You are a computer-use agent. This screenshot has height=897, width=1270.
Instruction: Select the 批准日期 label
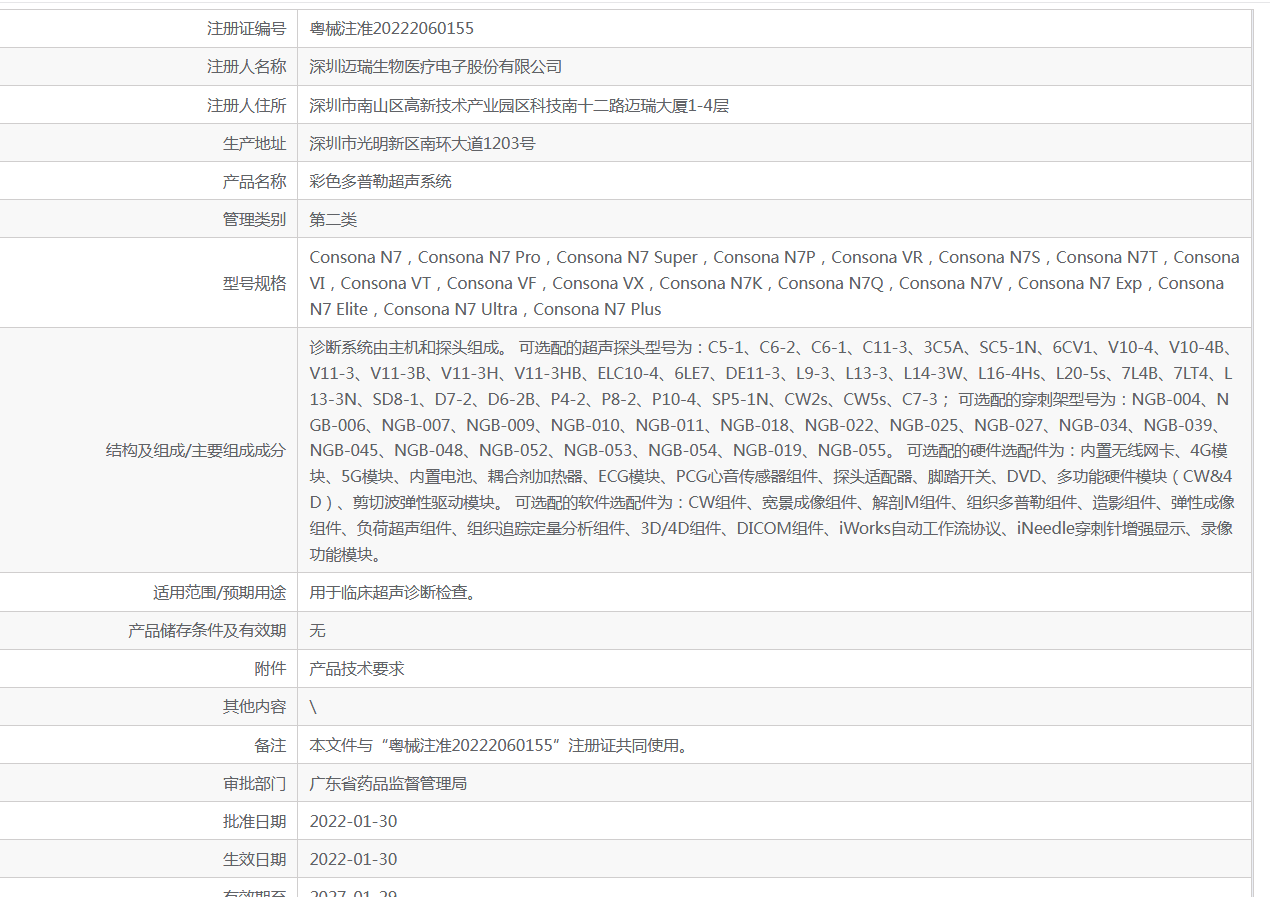(x=254, y=821)
